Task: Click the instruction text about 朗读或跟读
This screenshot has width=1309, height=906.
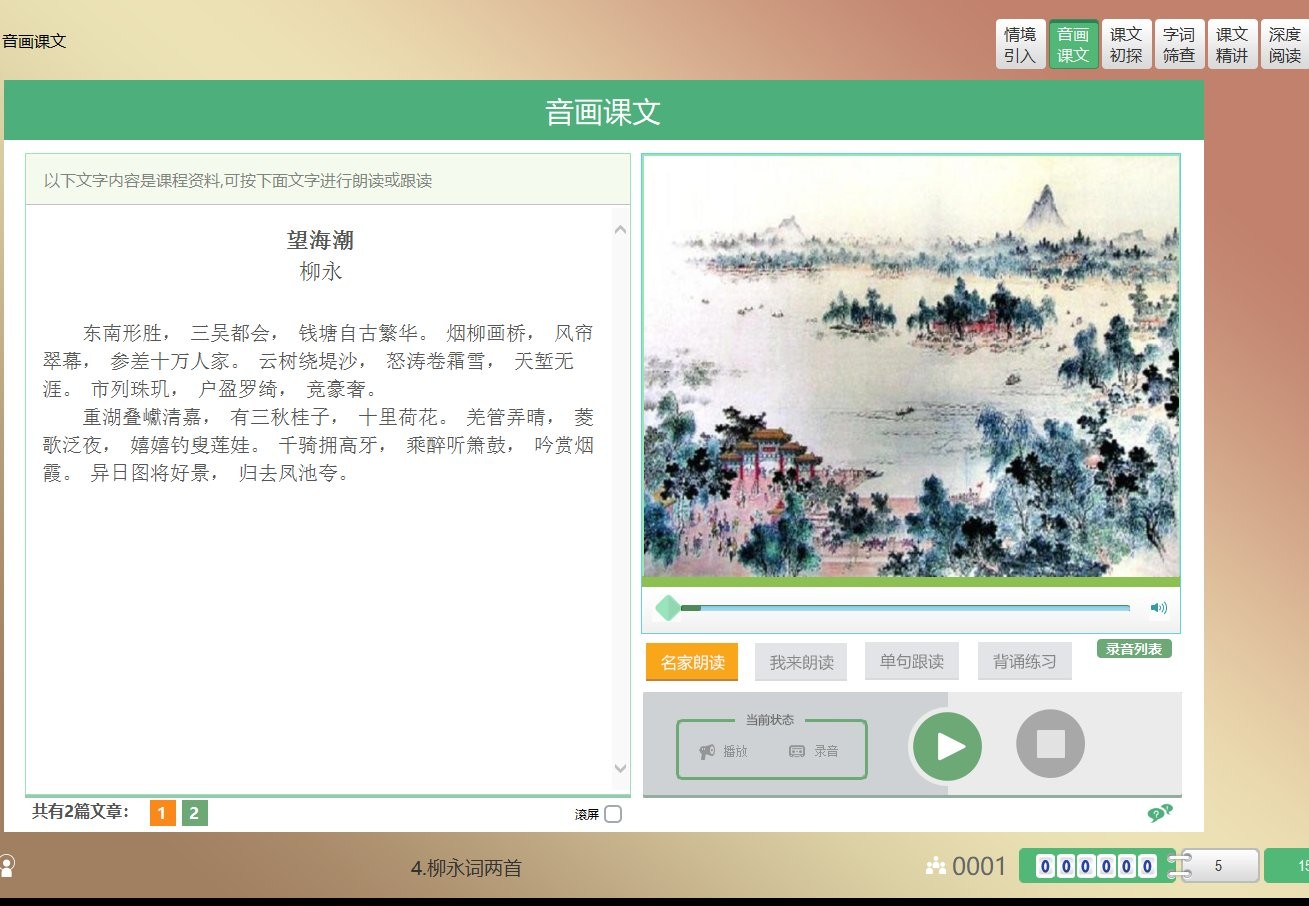Action: (238, 181)
